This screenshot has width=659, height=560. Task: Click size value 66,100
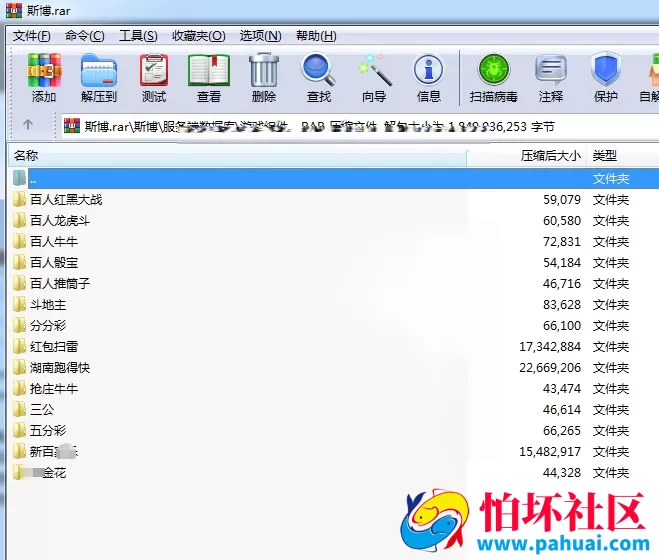562,325
